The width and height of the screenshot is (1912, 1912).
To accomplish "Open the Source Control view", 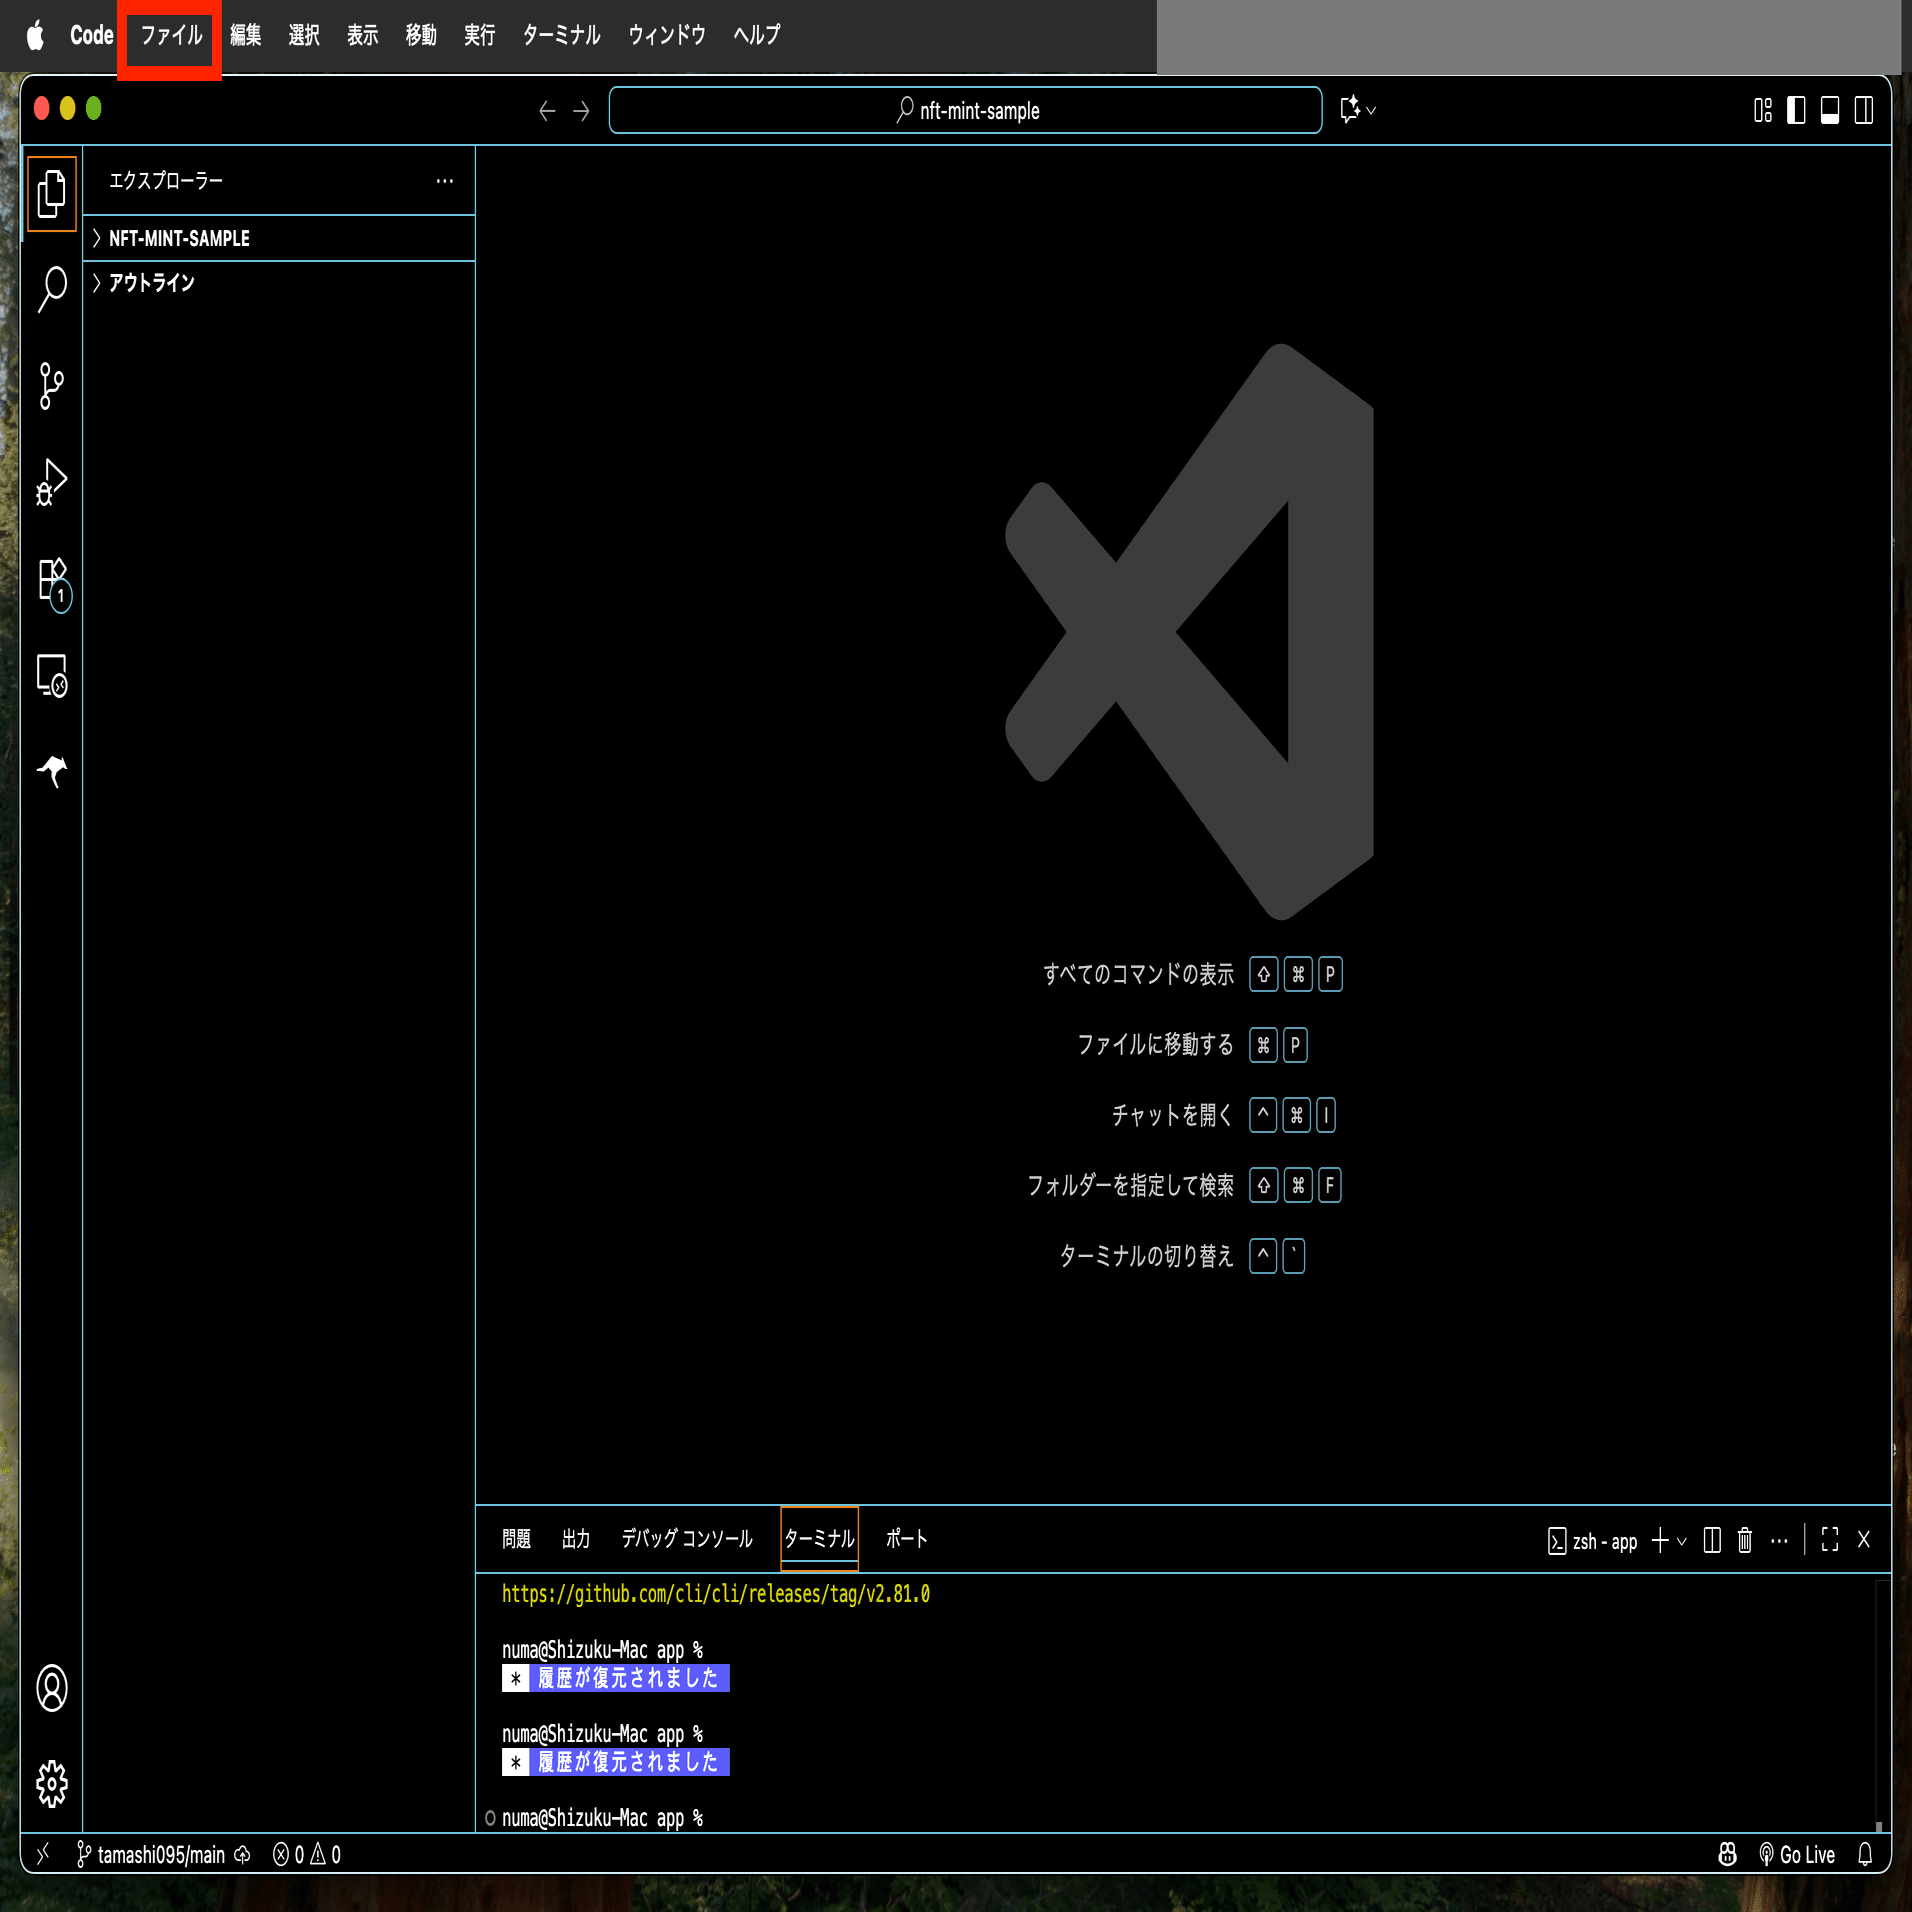I will [x=52, y=386].
